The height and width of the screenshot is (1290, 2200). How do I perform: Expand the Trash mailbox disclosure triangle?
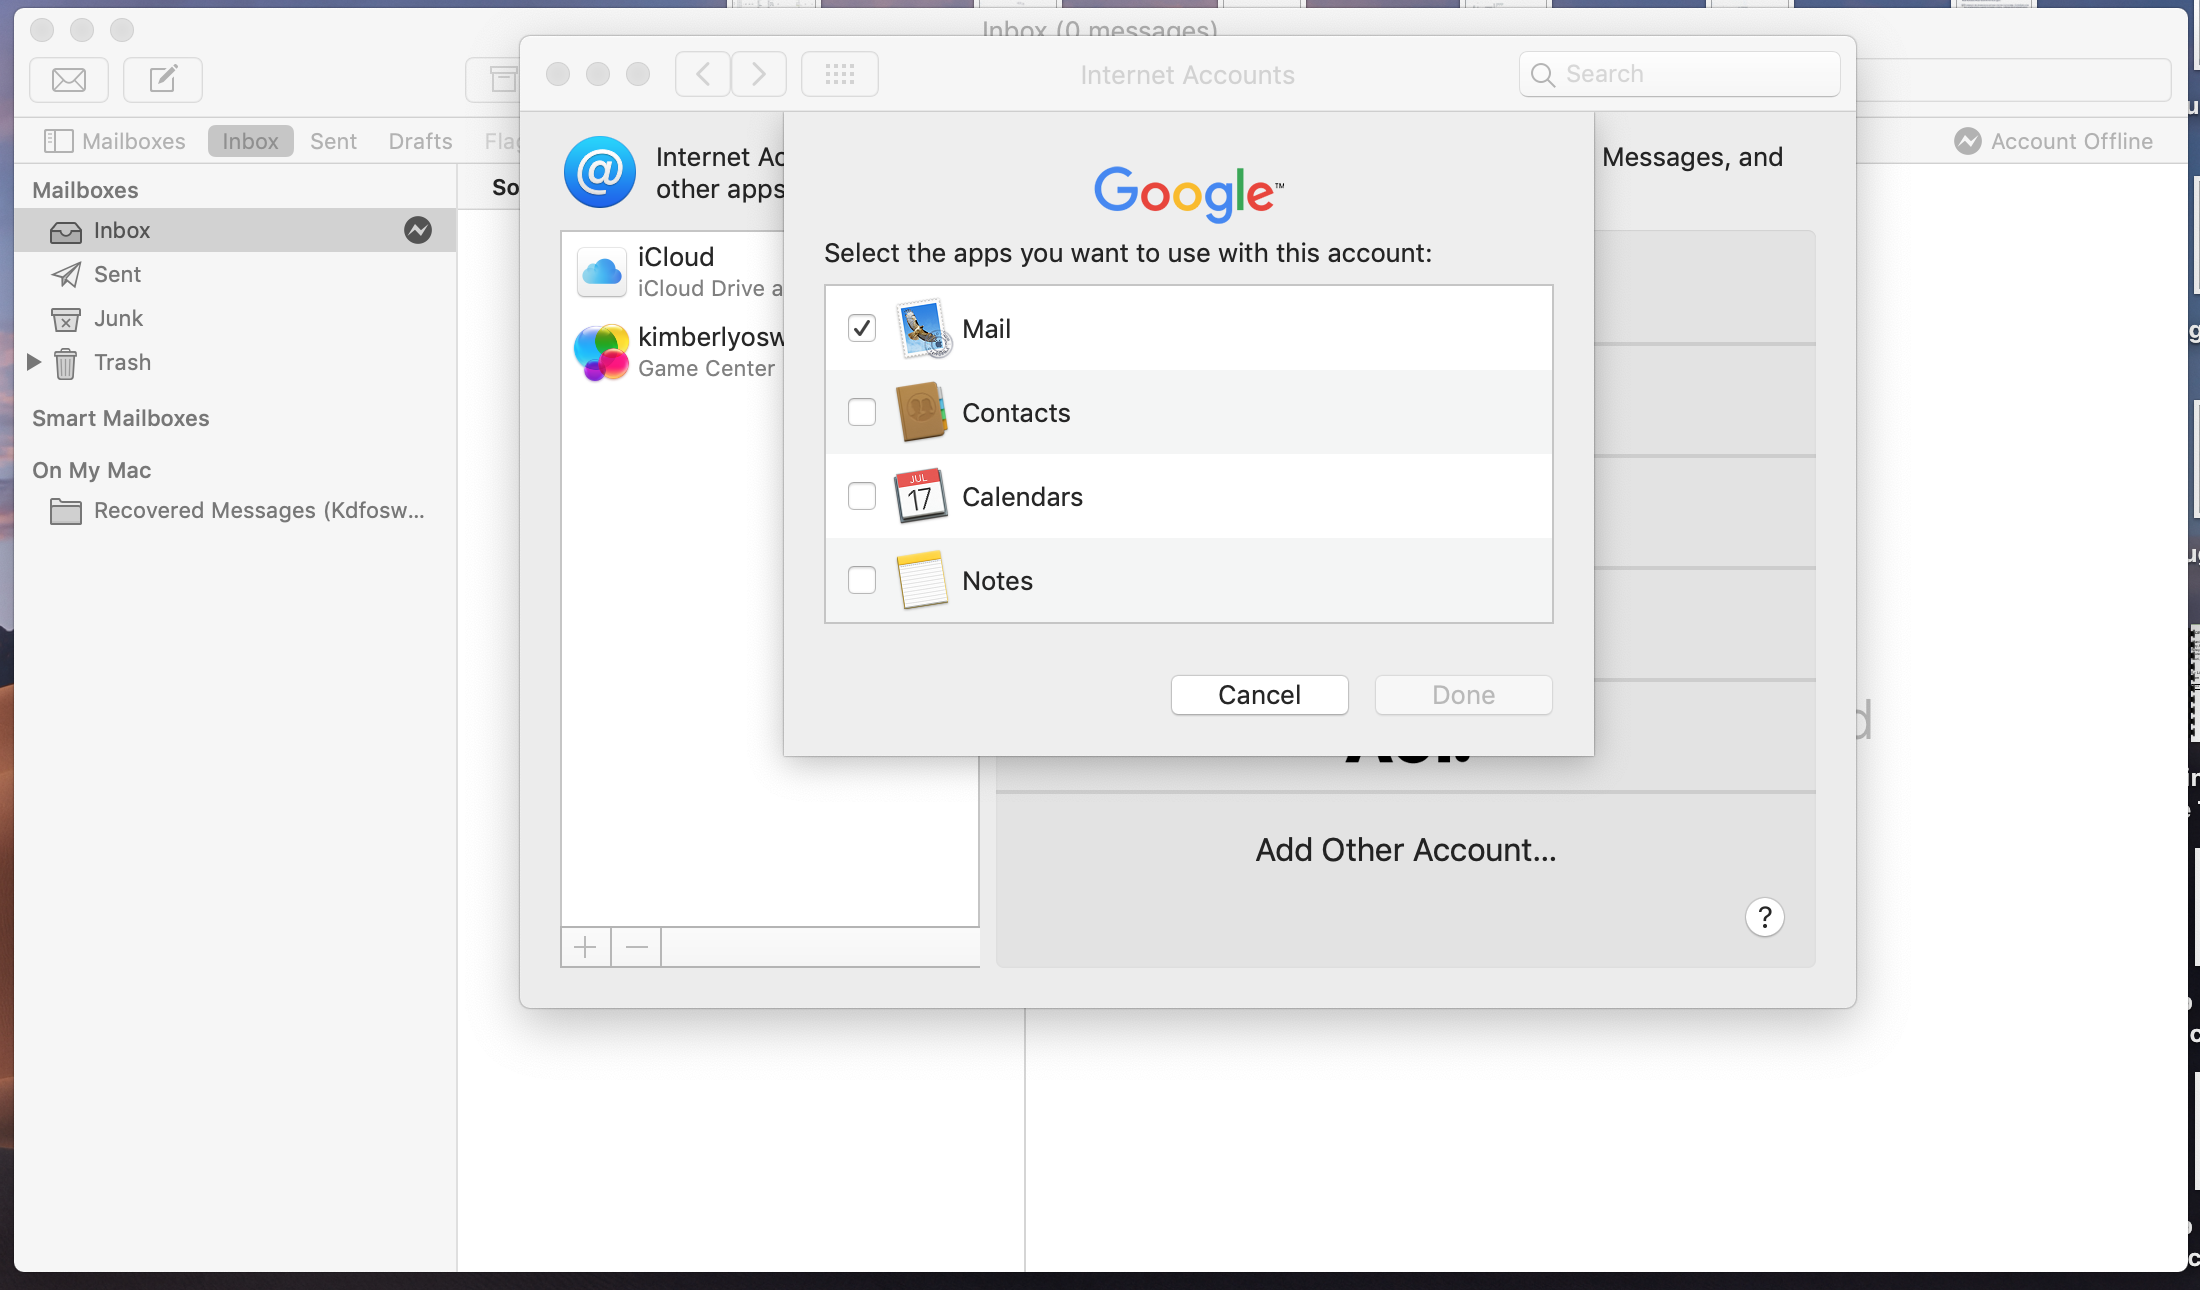click(34, 362)
